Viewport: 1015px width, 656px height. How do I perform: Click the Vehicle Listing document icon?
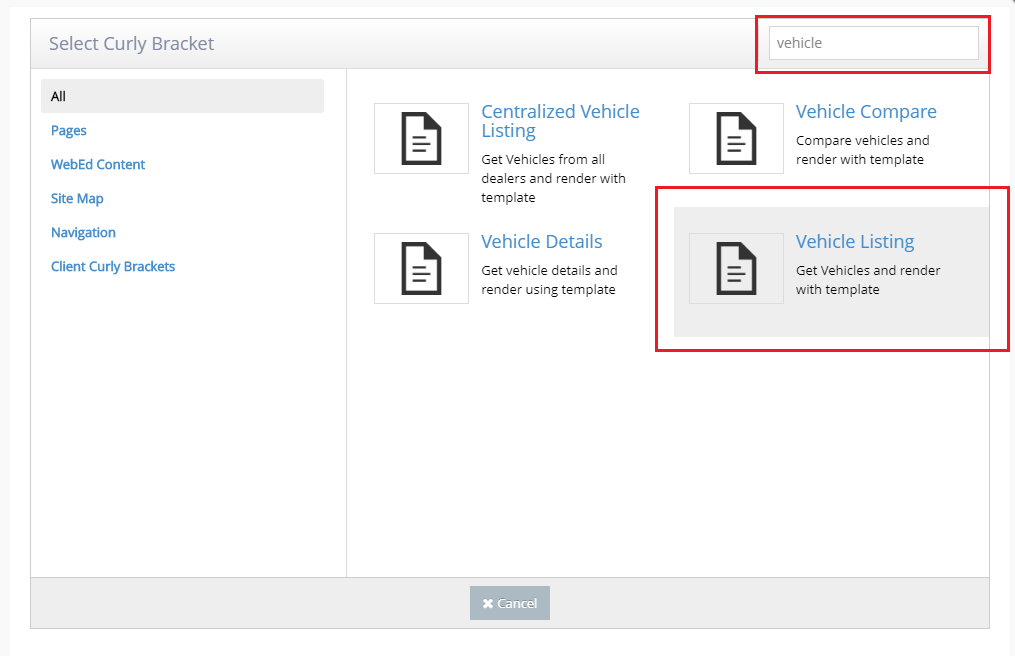point(736,268)
